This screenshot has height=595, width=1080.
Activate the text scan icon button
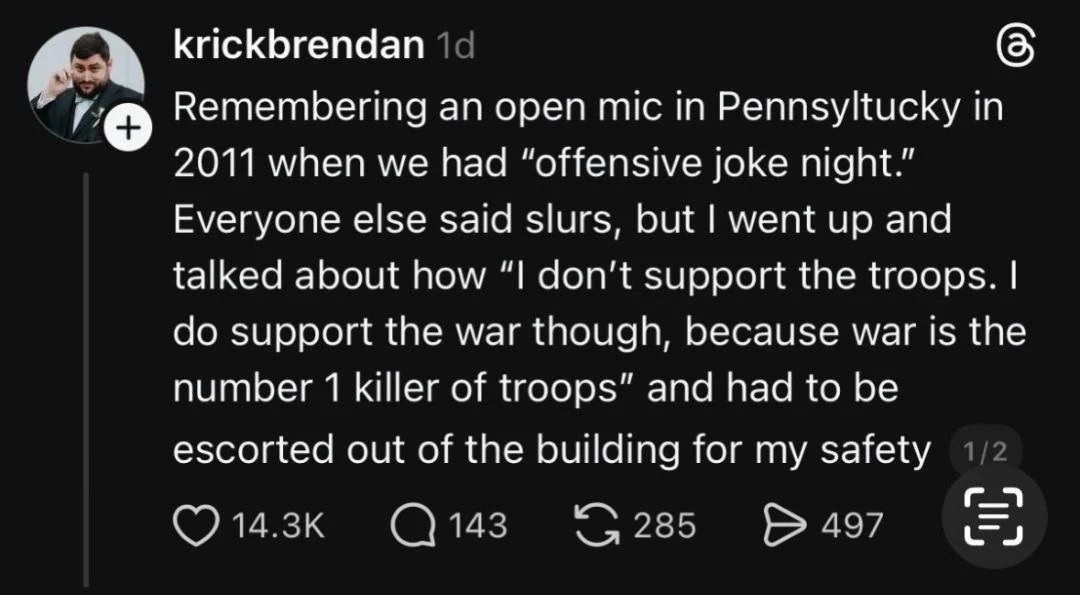coord(995,517)
